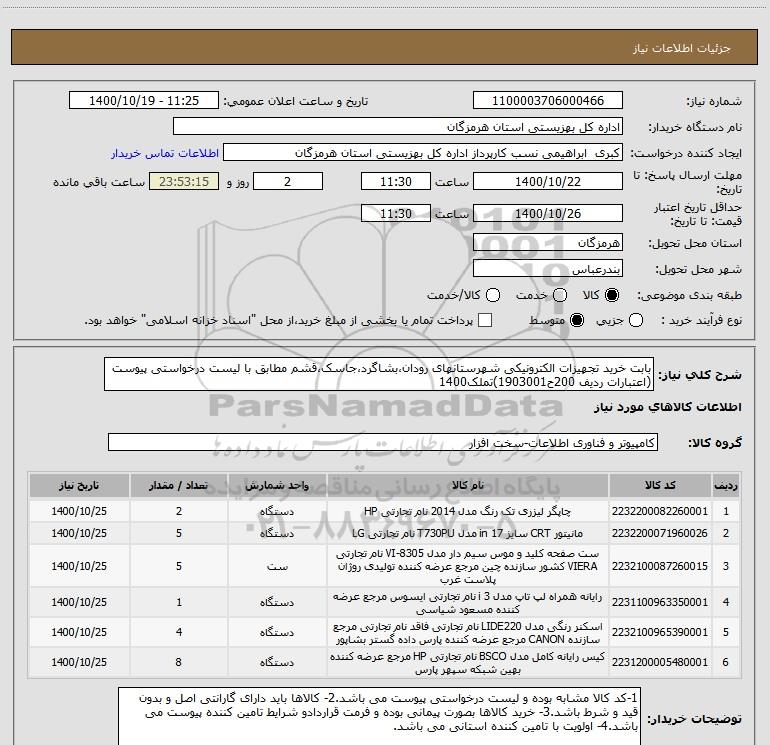Select the خدمت radio button
This screenshot has height=745, width=770.
pos(560,295)
